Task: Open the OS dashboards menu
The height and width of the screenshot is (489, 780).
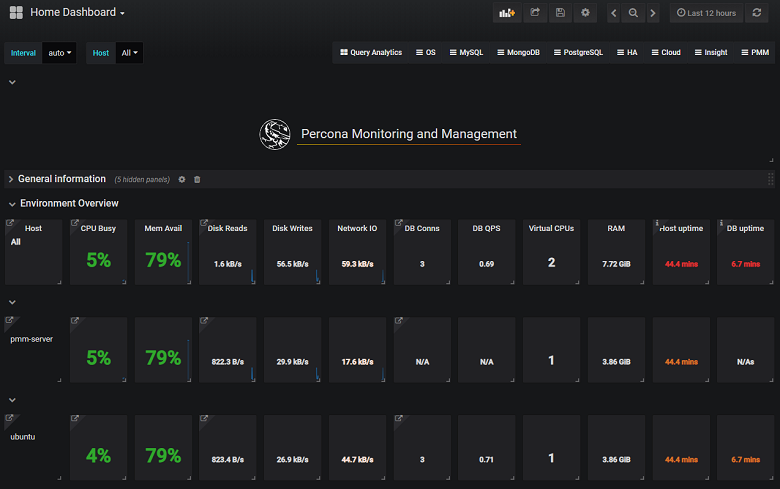Action: point(426,52)
